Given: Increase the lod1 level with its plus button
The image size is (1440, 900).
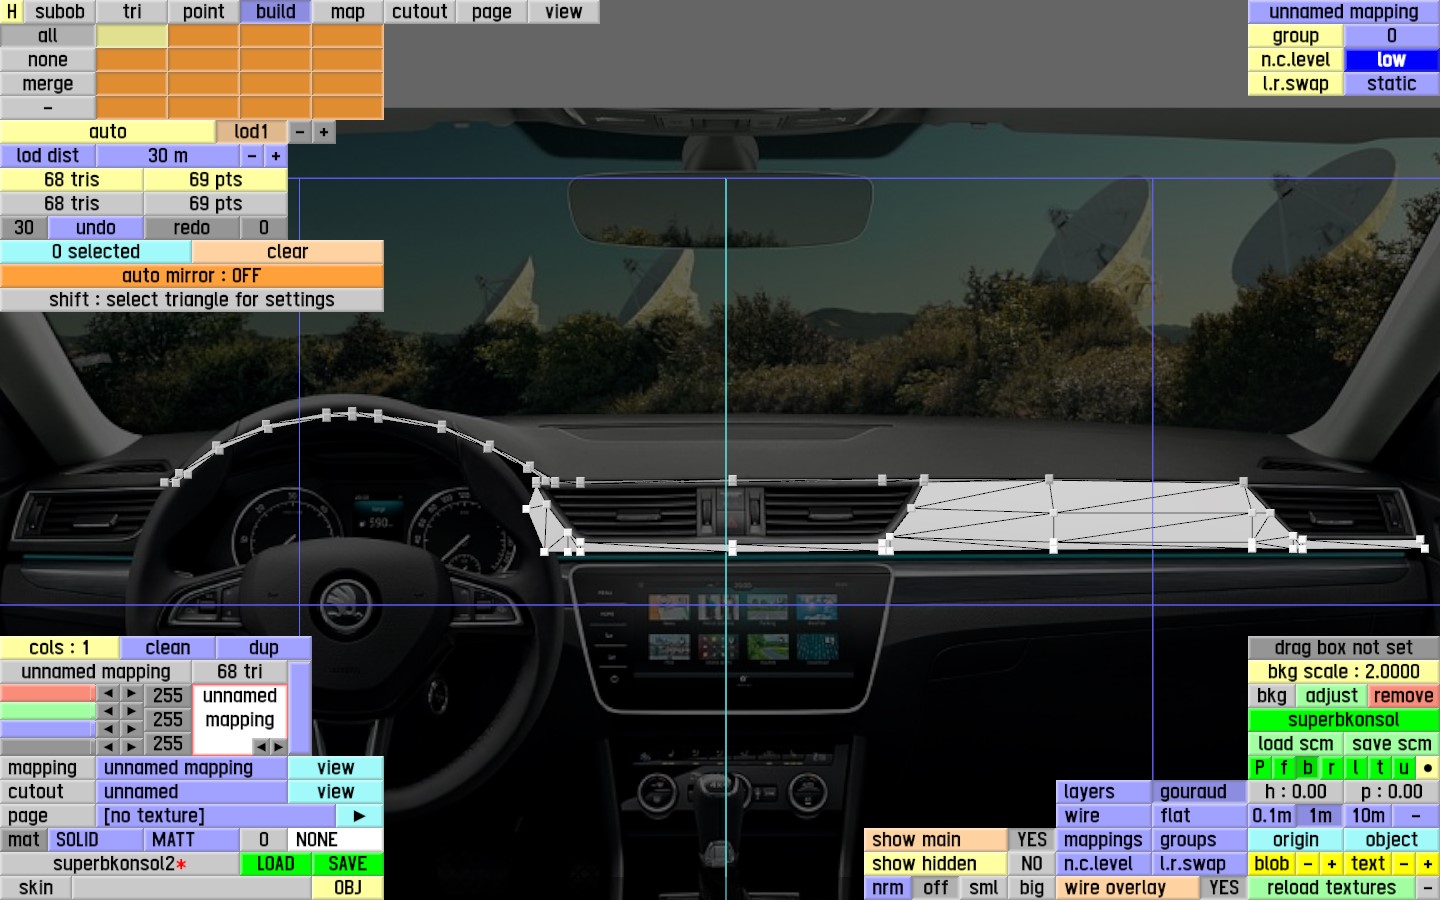Looking at the screenshot, I should [324, 132].
